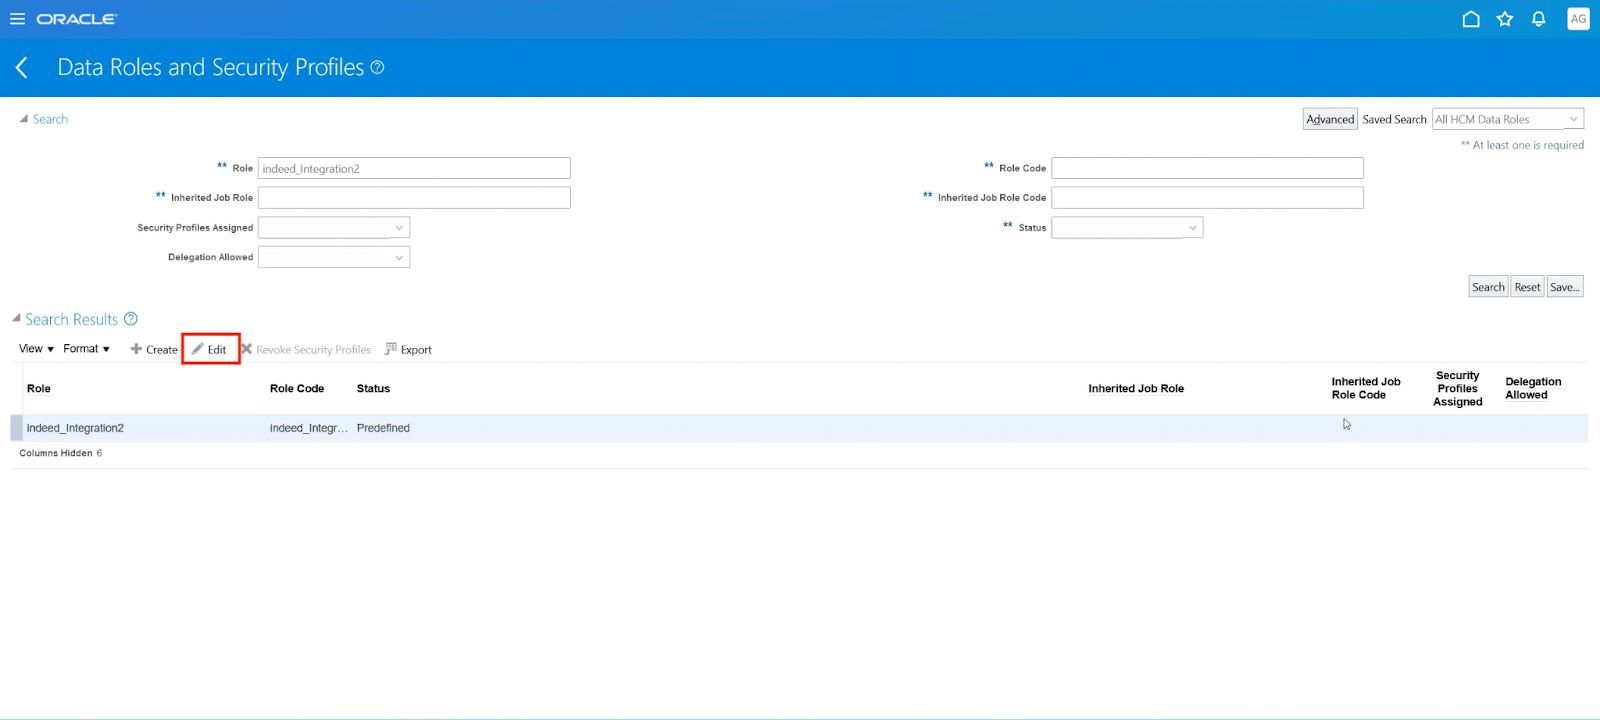Screen dimensions: 1600x720
Task: Click Create in results toolbar
Action: [x=154, y=349]
